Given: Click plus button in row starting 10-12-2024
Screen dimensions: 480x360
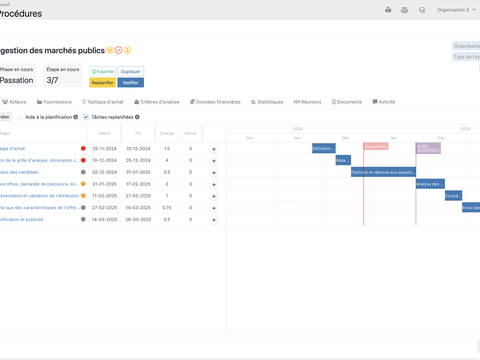Looking at the screenshot, I should [x=214, y=161].
